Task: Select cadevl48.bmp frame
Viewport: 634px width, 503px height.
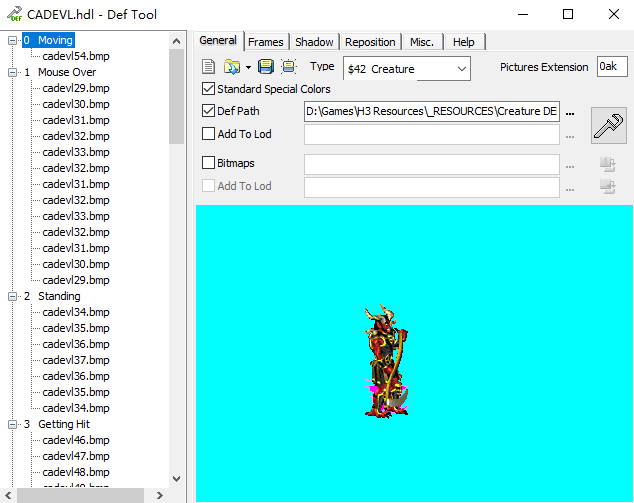Action: pos(76,472)
